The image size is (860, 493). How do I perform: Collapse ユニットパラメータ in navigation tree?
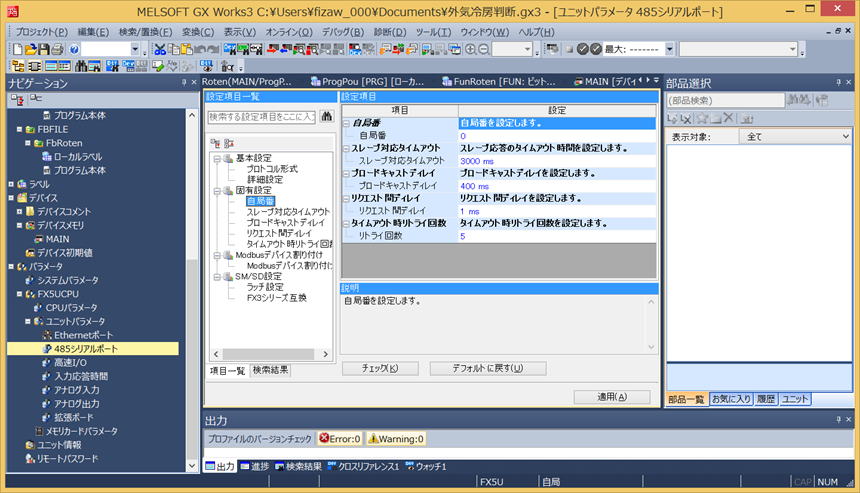click(27, 321)
